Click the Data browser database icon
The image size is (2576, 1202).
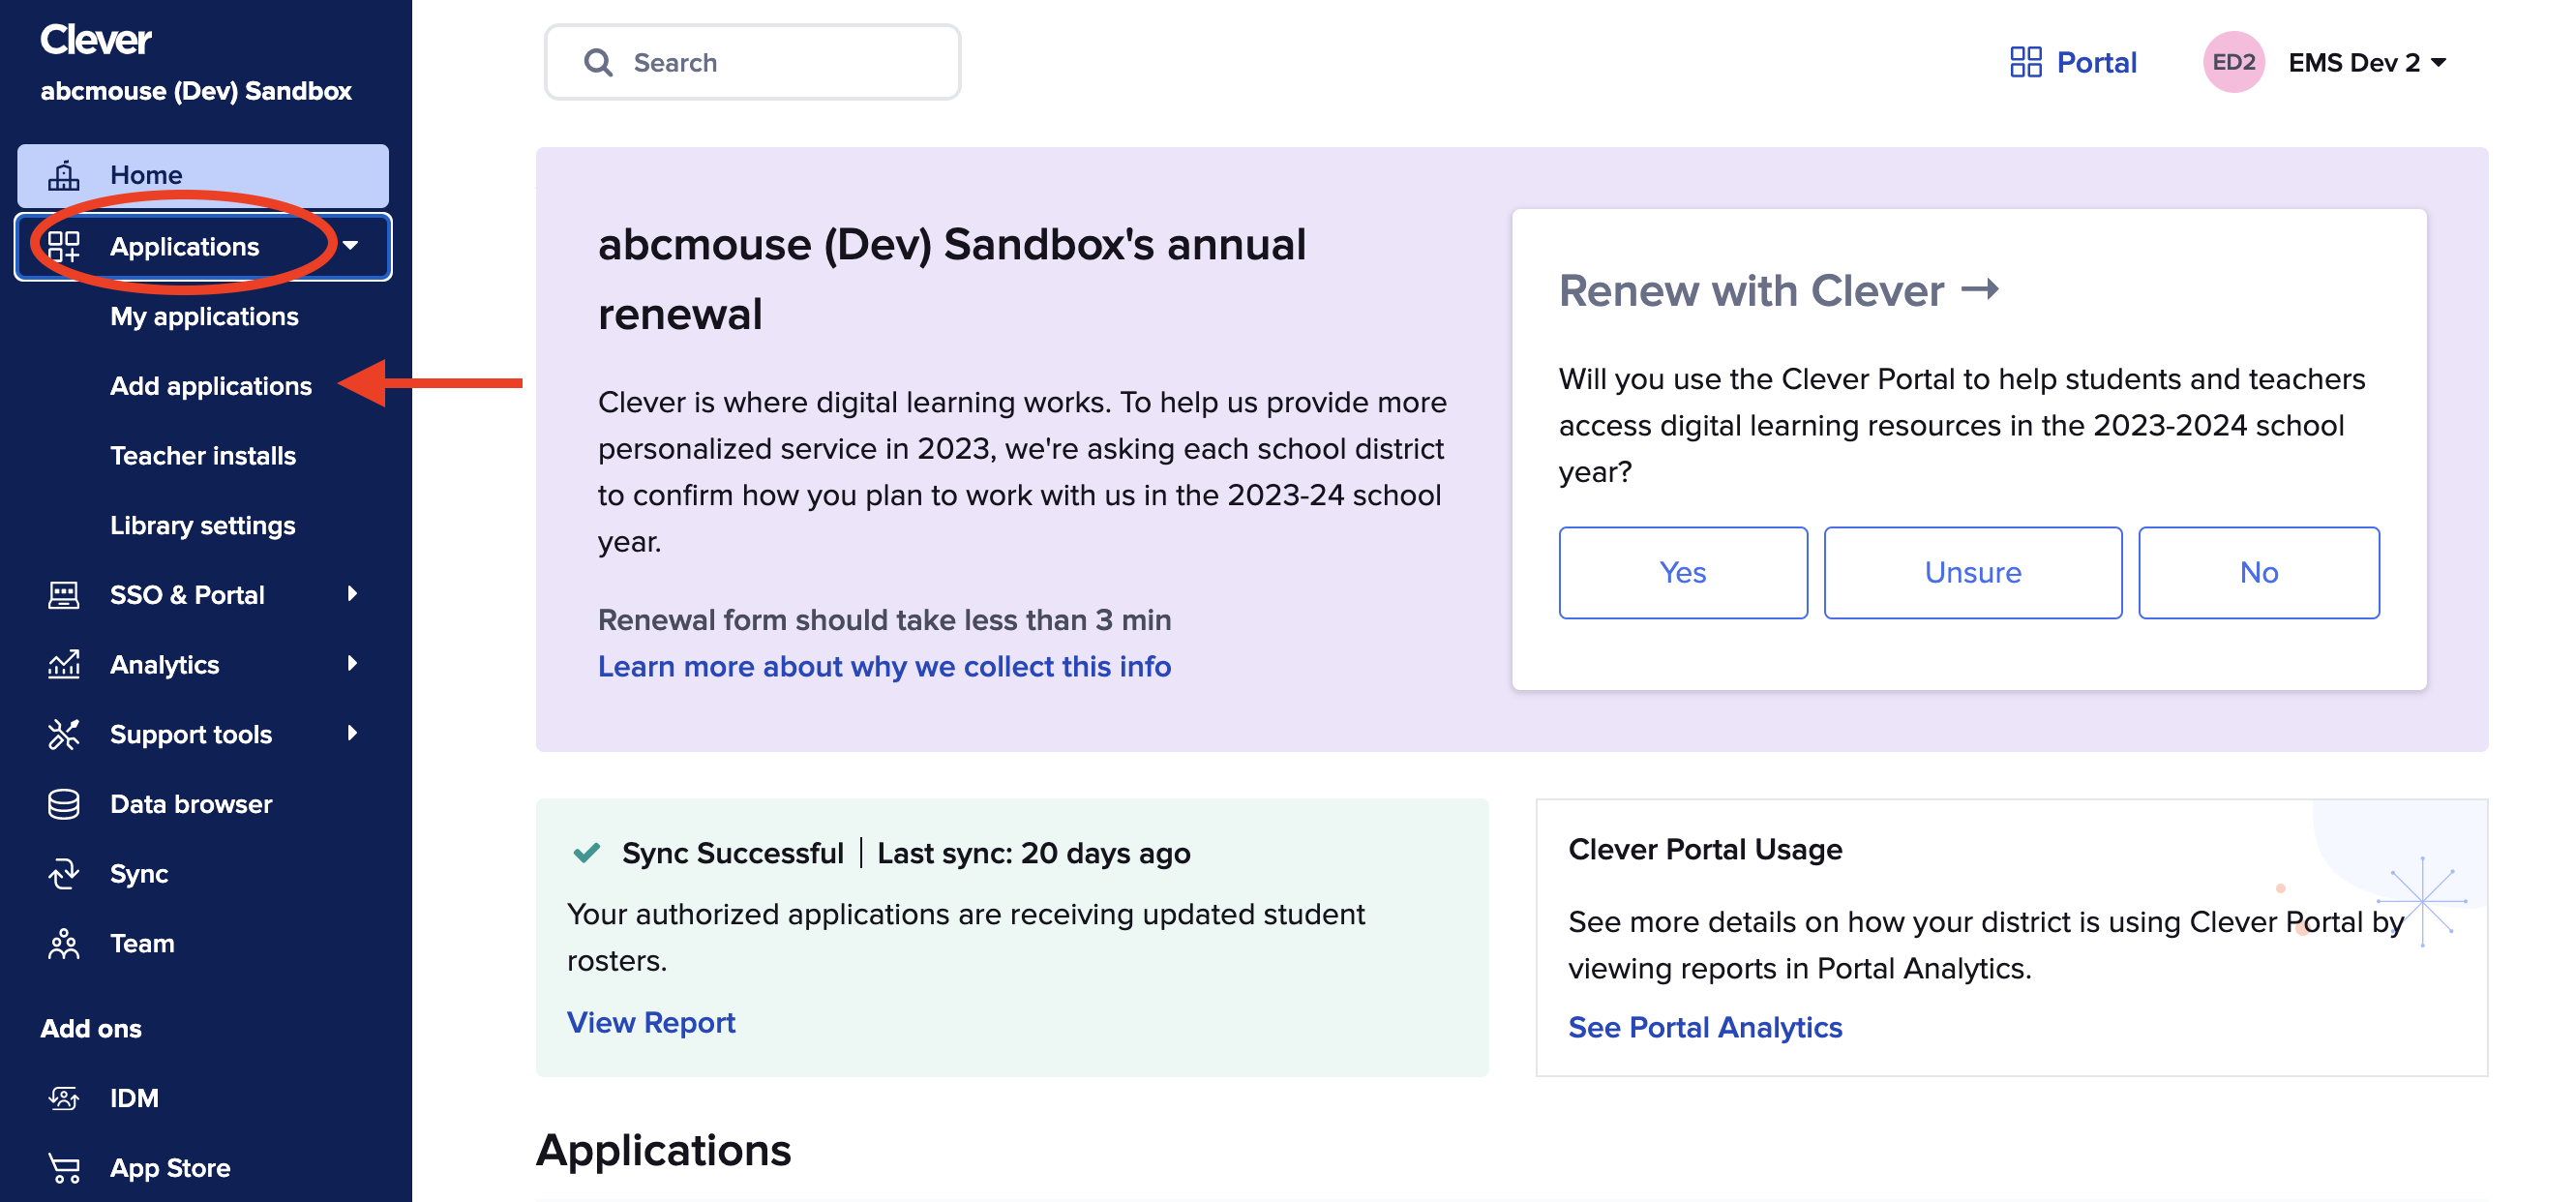(x=64, y=804)
